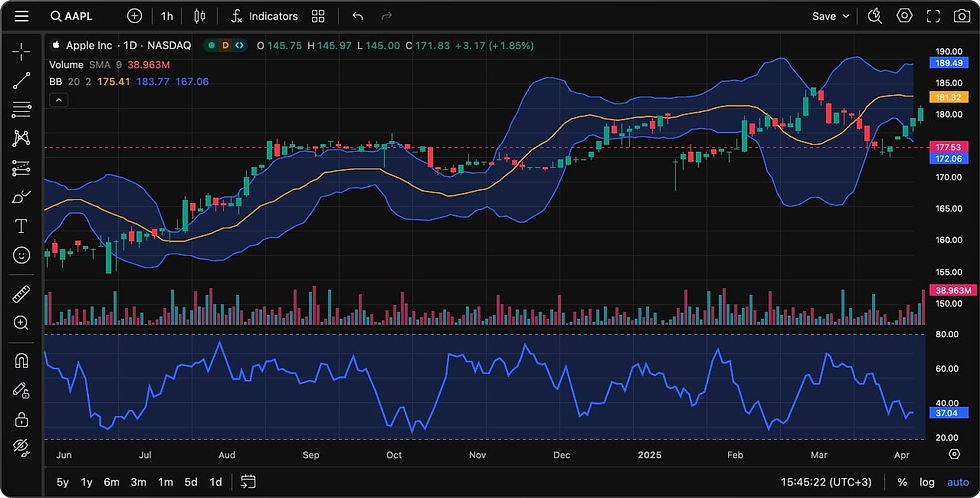Select the brush drawing tool
Viewport: 980px width, 498px height.
(21, 197)
